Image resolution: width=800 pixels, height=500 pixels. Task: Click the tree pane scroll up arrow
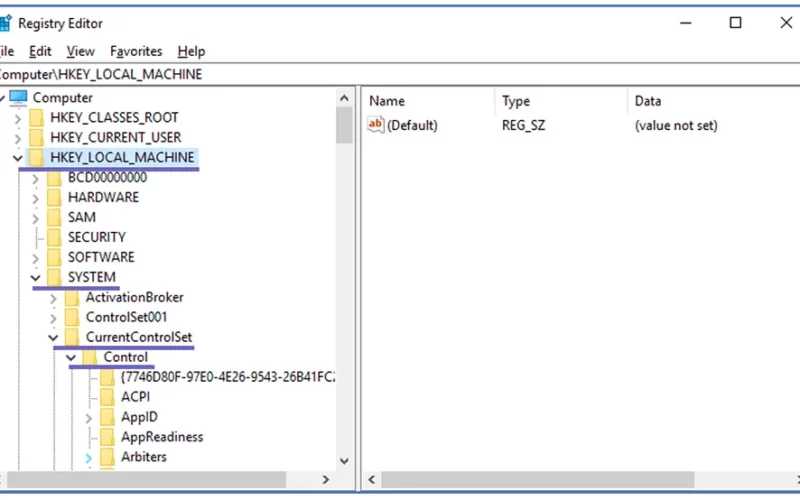pos(344,98)
